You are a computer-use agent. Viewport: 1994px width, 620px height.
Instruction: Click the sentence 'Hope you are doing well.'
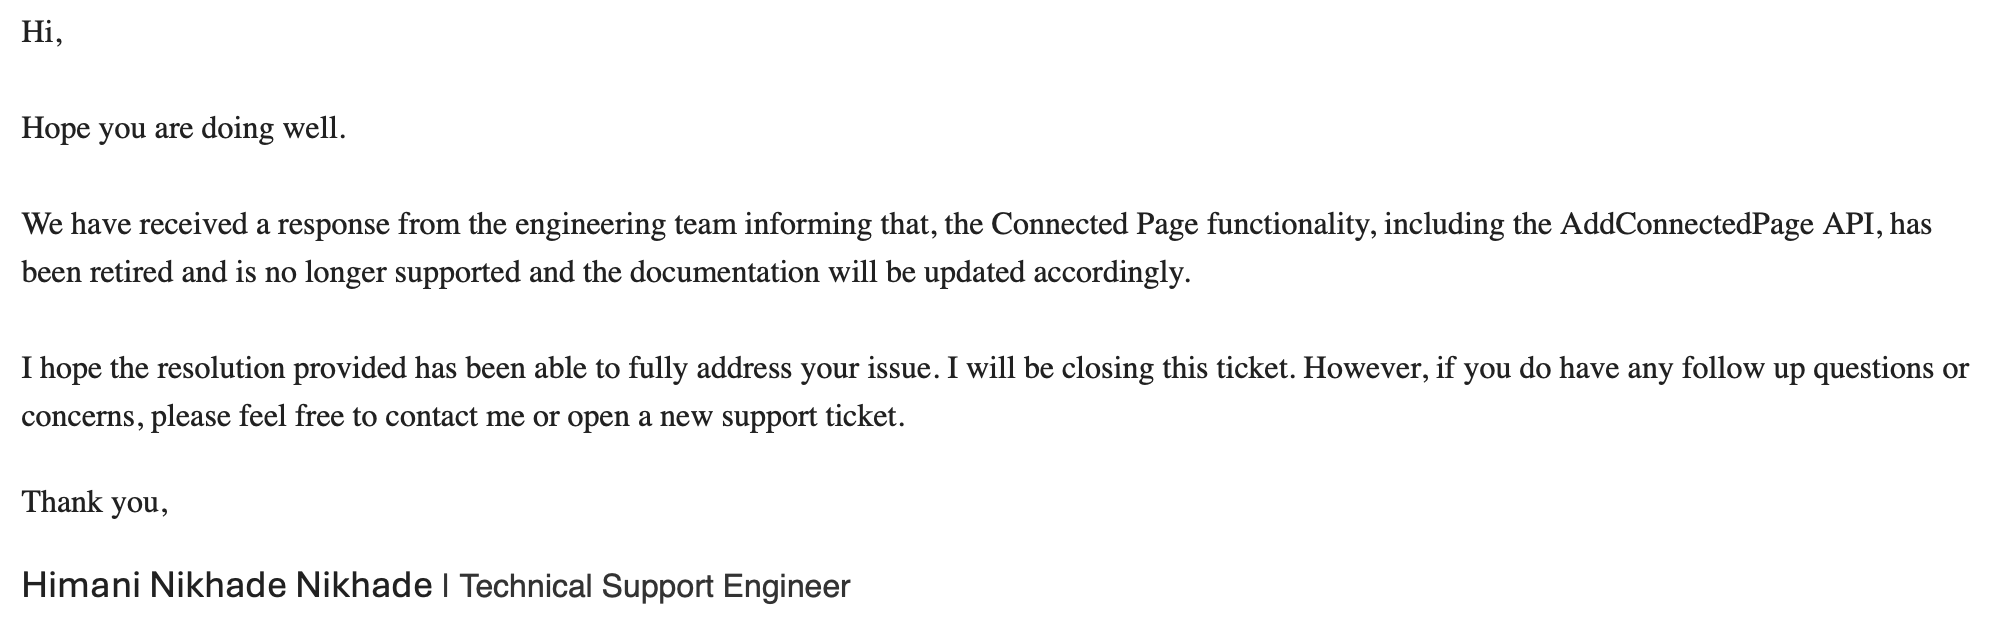[184, 128]
